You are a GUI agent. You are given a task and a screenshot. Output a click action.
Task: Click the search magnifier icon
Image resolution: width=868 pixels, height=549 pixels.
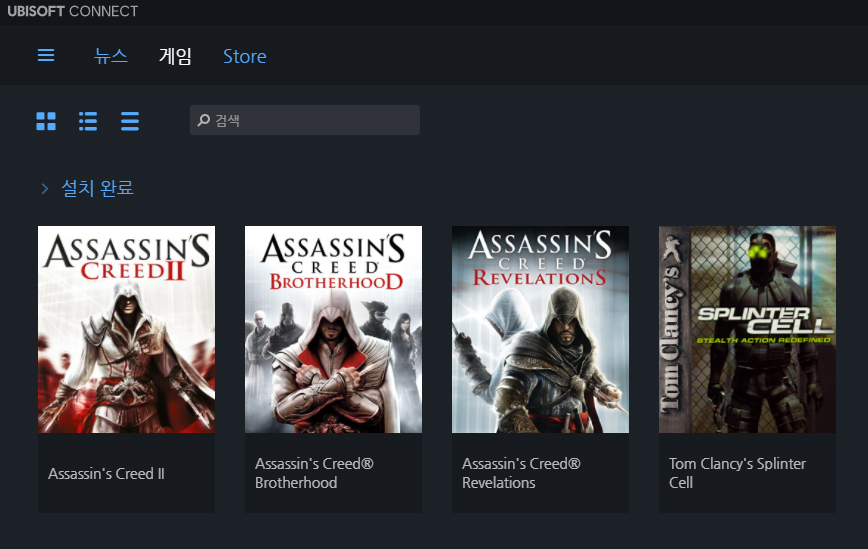tap(204, 120)
